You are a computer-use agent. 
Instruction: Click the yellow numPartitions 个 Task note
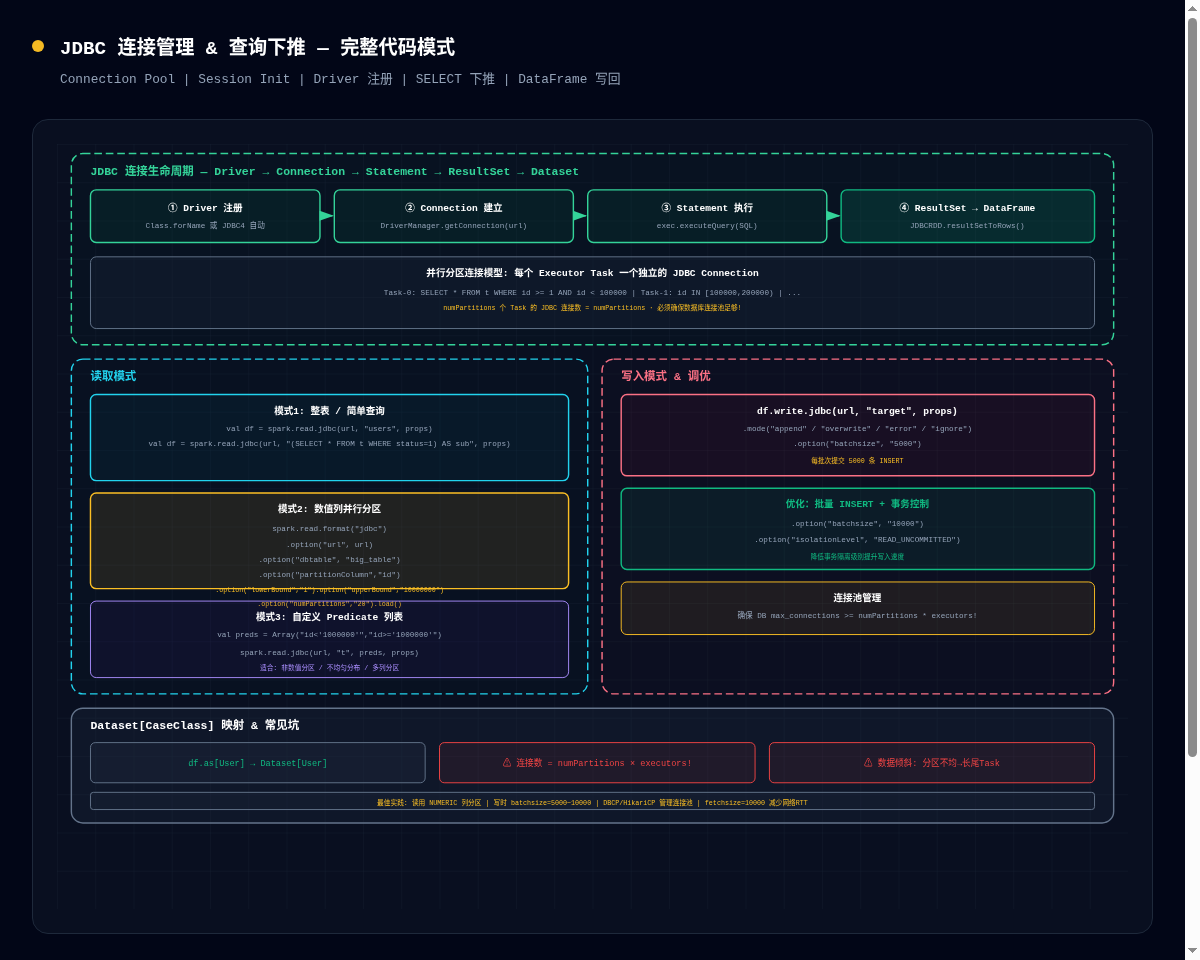point(592,308)
